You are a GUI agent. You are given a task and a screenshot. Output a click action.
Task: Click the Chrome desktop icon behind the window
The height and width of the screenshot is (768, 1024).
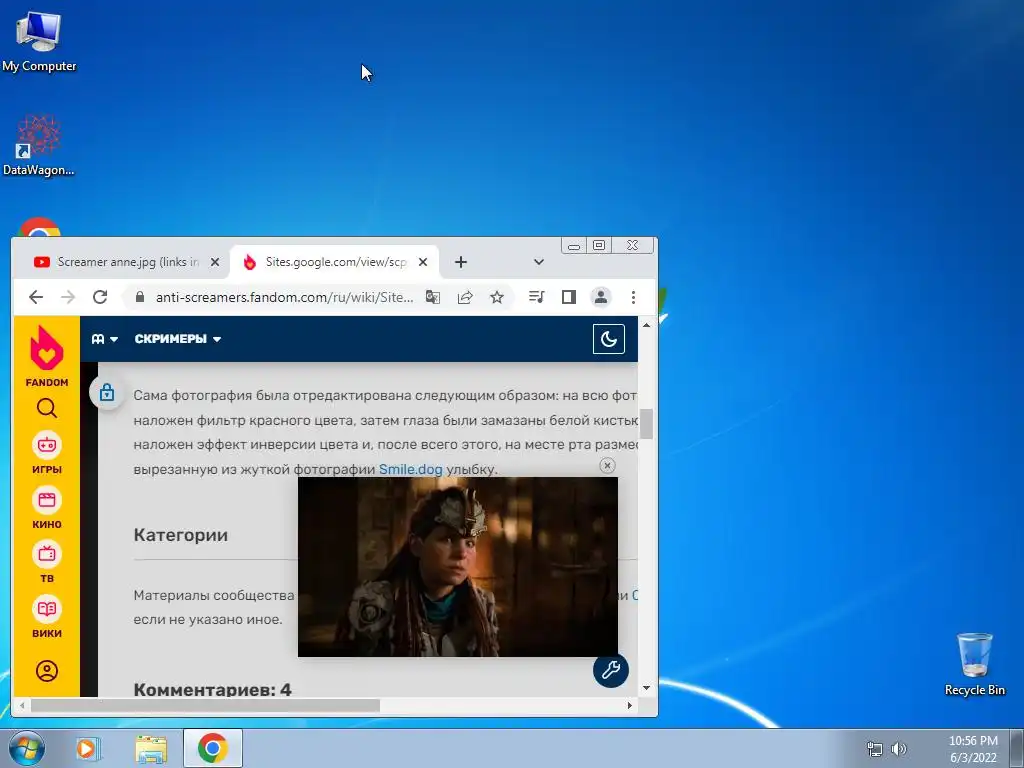point(39,227)
